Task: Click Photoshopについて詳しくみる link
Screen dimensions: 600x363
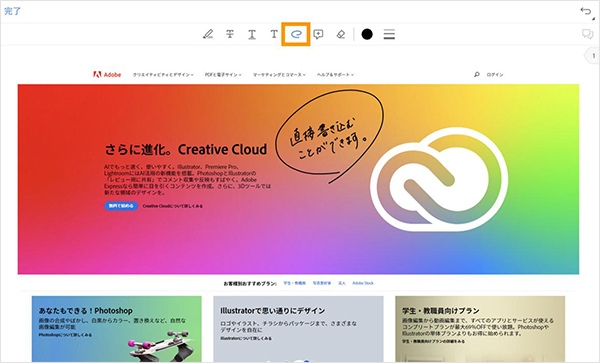Action: point(65,335)
